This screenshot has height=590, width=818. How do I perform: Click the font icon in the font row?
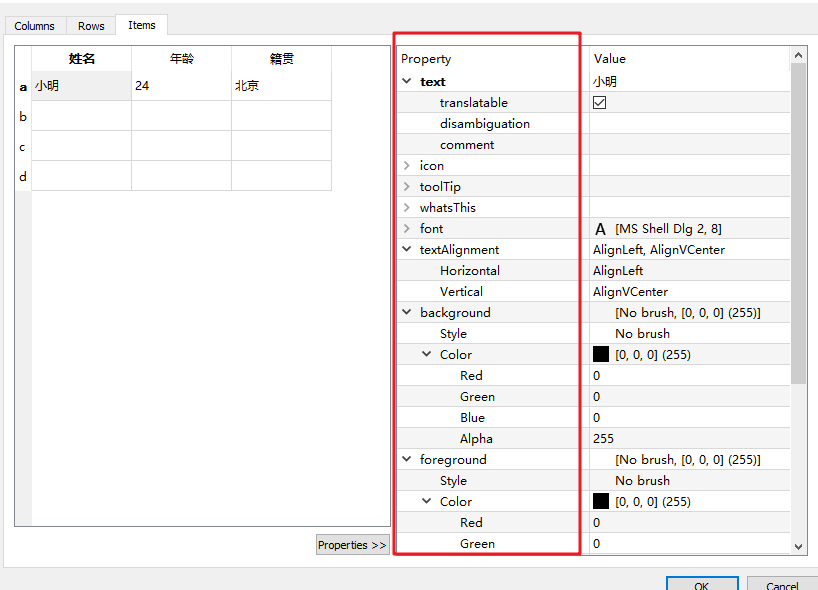pos(599,228)
